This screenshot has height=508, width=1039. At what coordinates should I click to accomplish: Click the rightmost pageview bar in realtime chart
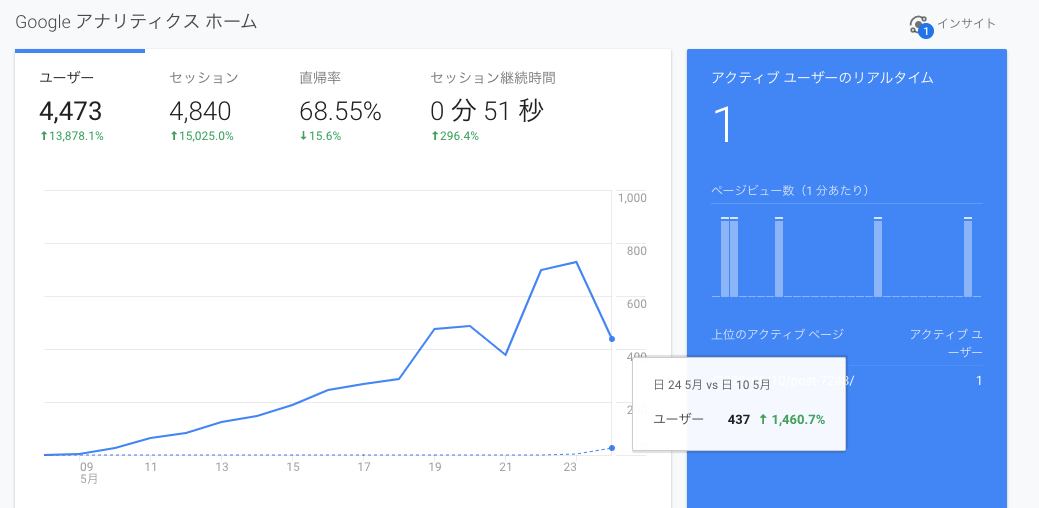pyautogui.click(x=968, y=257)
